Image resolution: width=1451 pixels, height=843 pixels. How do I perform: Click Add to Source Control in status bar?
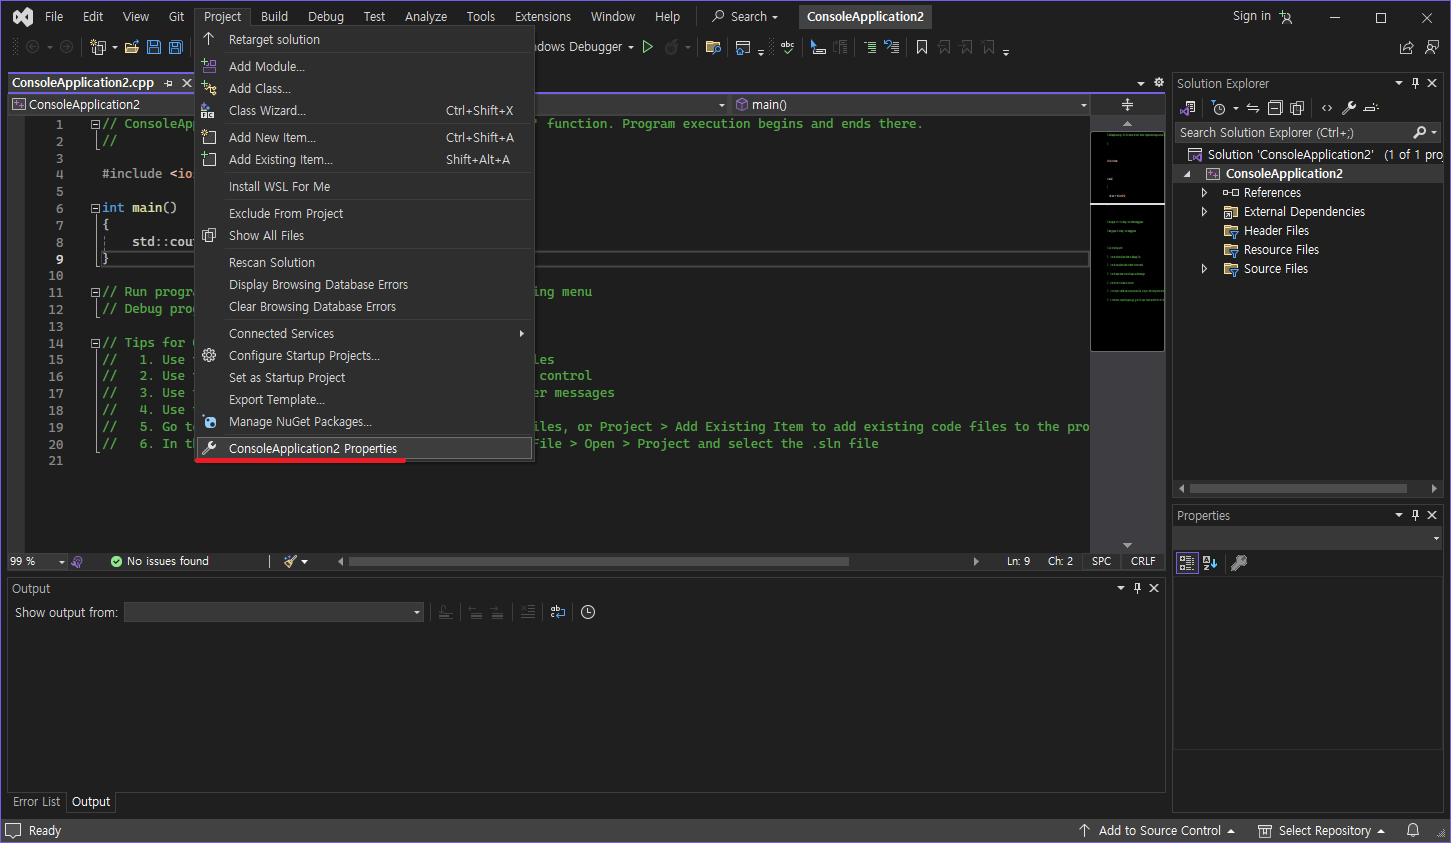pyautogui.click(x=1158, y=831)
